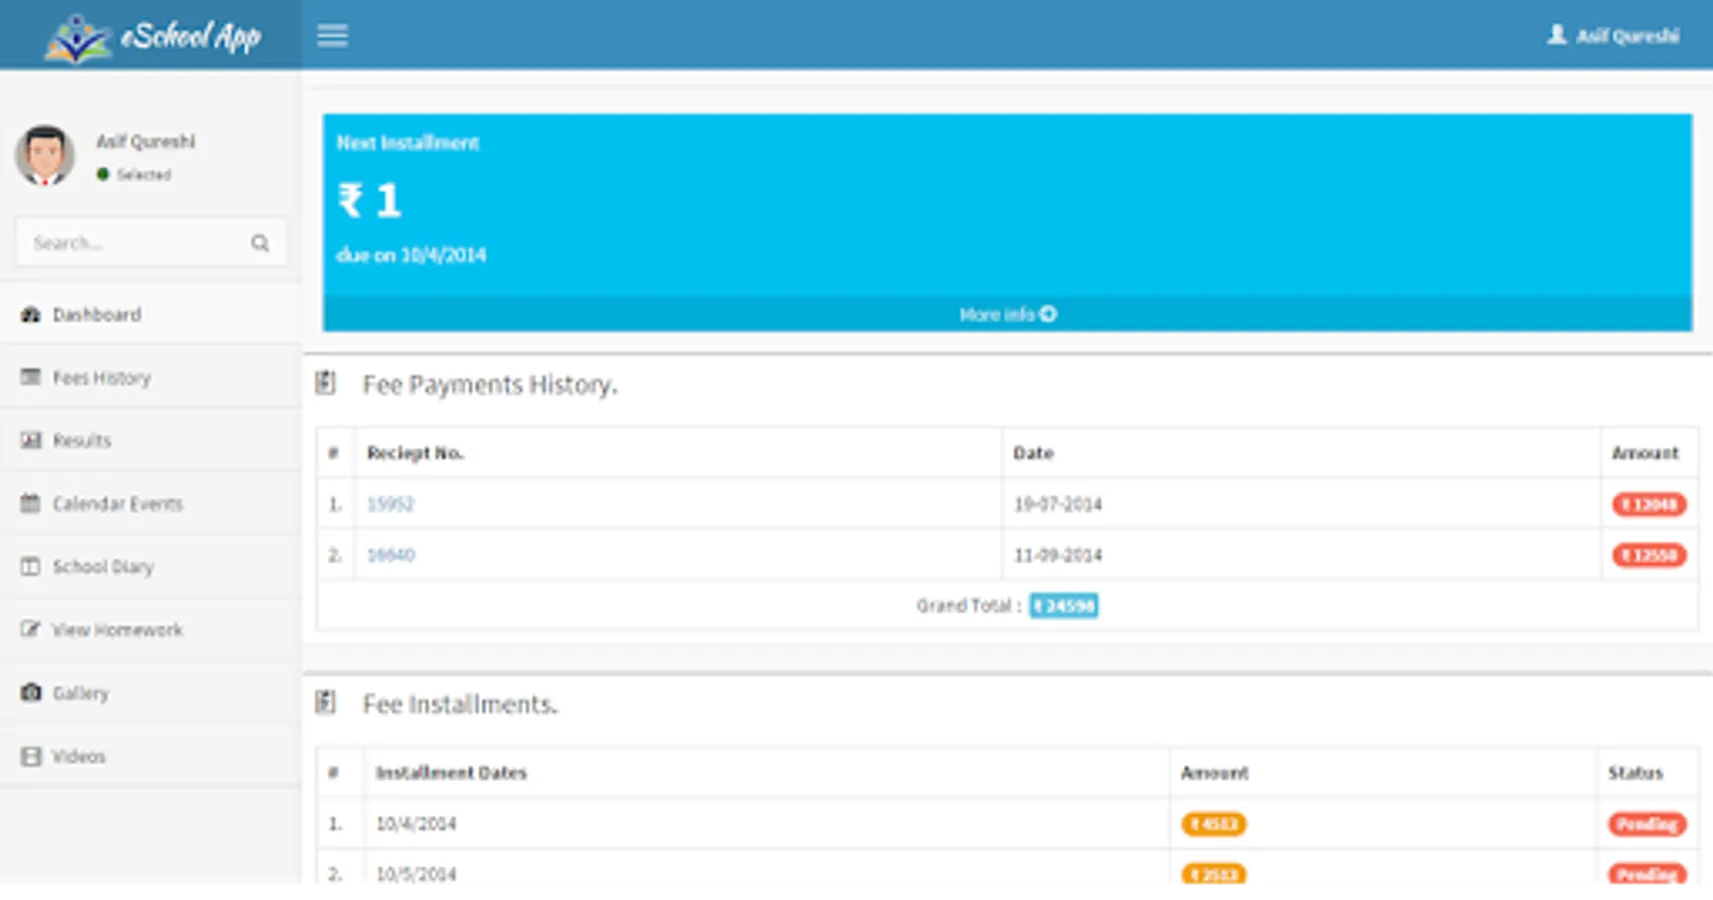
Task: Click the search magnifier icon
Action: tap(260, 242)
